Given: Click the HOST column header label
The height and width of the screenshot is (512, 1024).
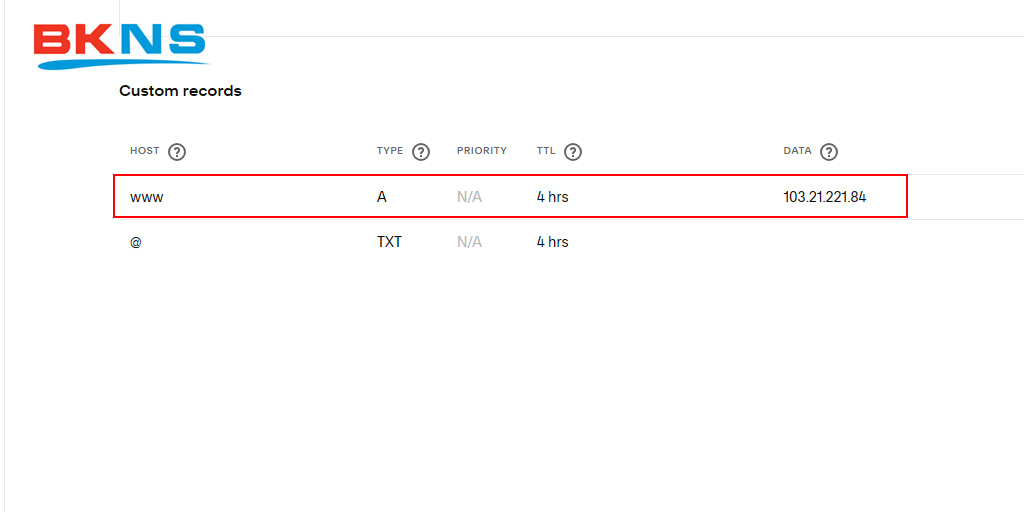Looking at the screenshot, I should click(x=144, y=151).
